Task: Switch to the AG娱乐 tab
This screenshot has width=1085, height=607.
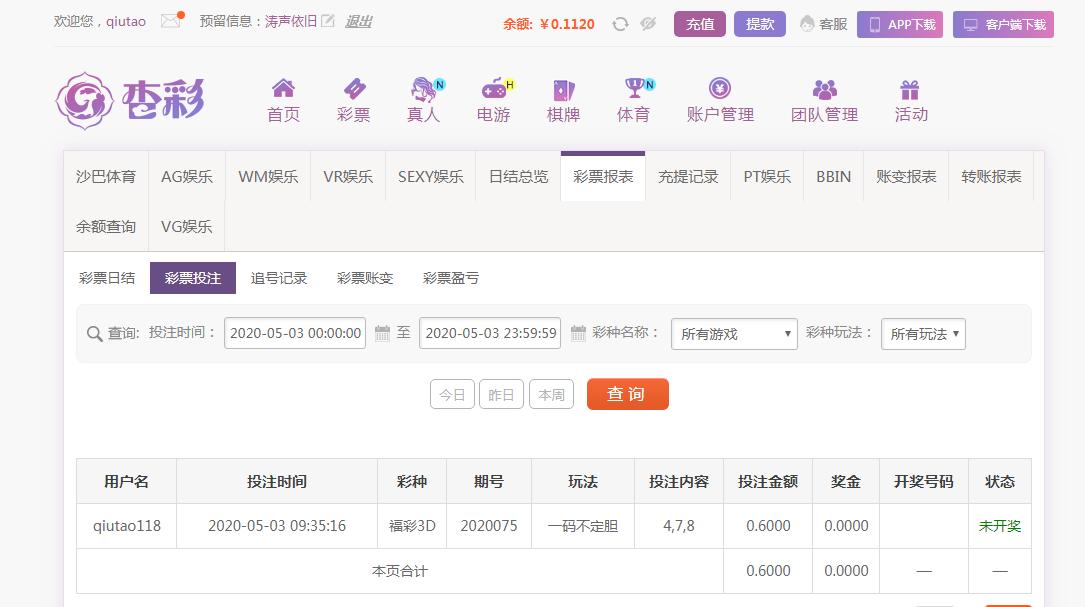Action: click(187, 176)
